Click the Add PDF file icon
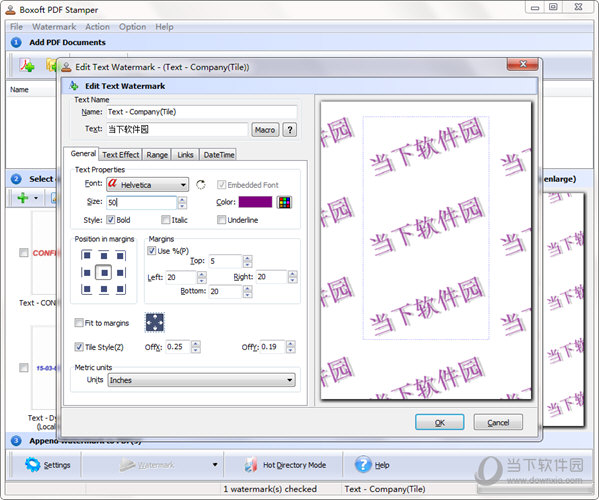Image resolution: width=599 pixels, height=500 pixels. click(27, 65)
